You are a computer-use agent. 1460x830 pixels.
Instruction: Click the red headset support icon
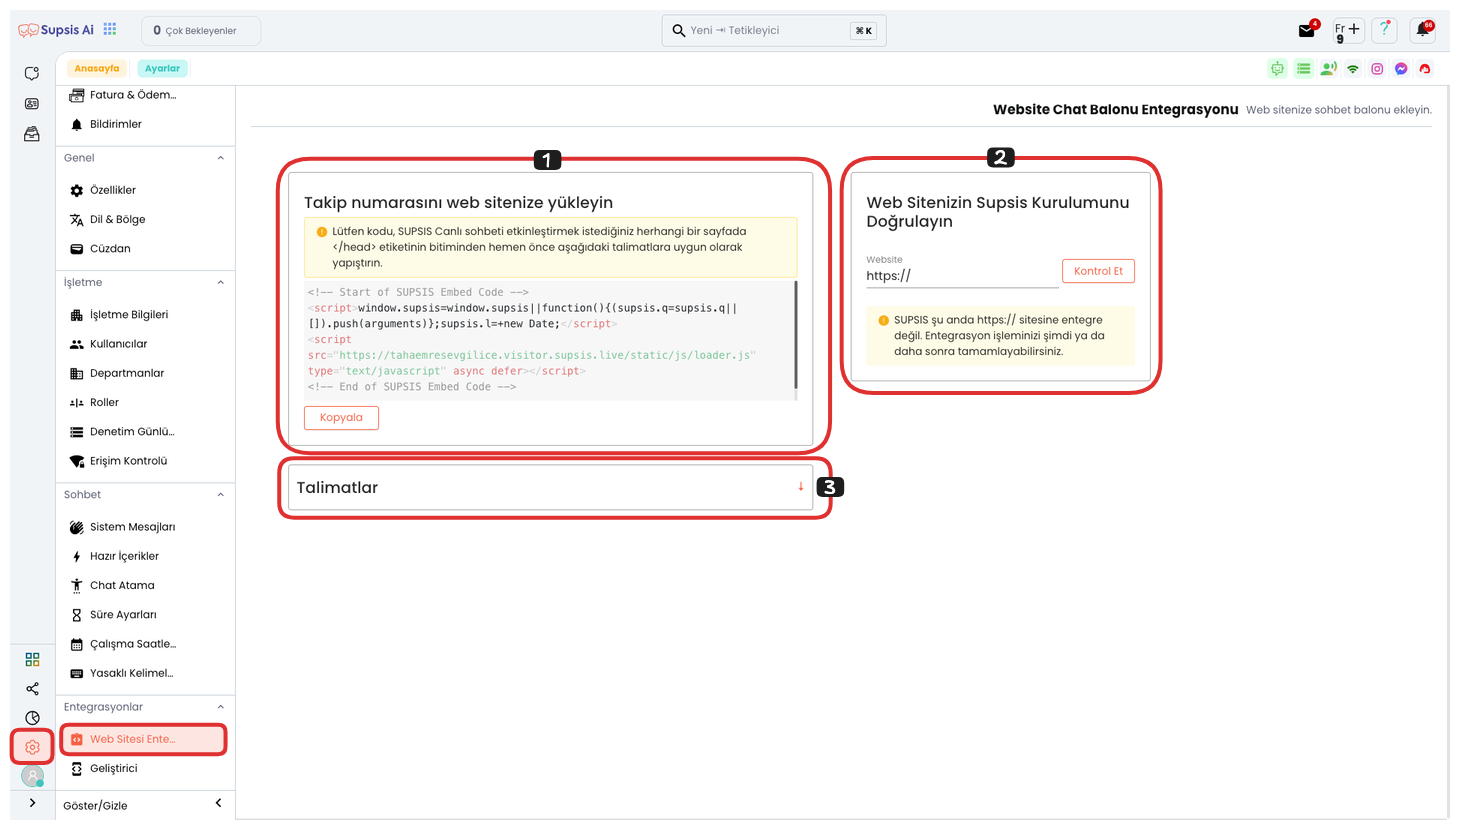pos(1425,69)
